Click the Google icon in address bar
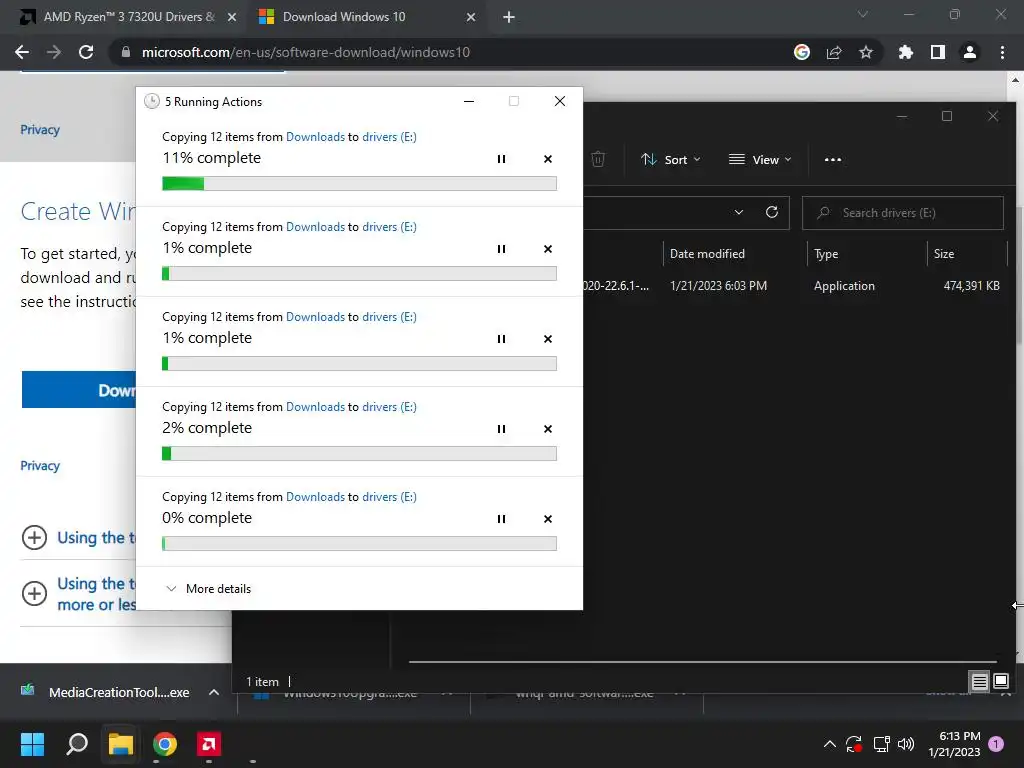This screenshot has width=1024, height=768. (x=802, y=52)
